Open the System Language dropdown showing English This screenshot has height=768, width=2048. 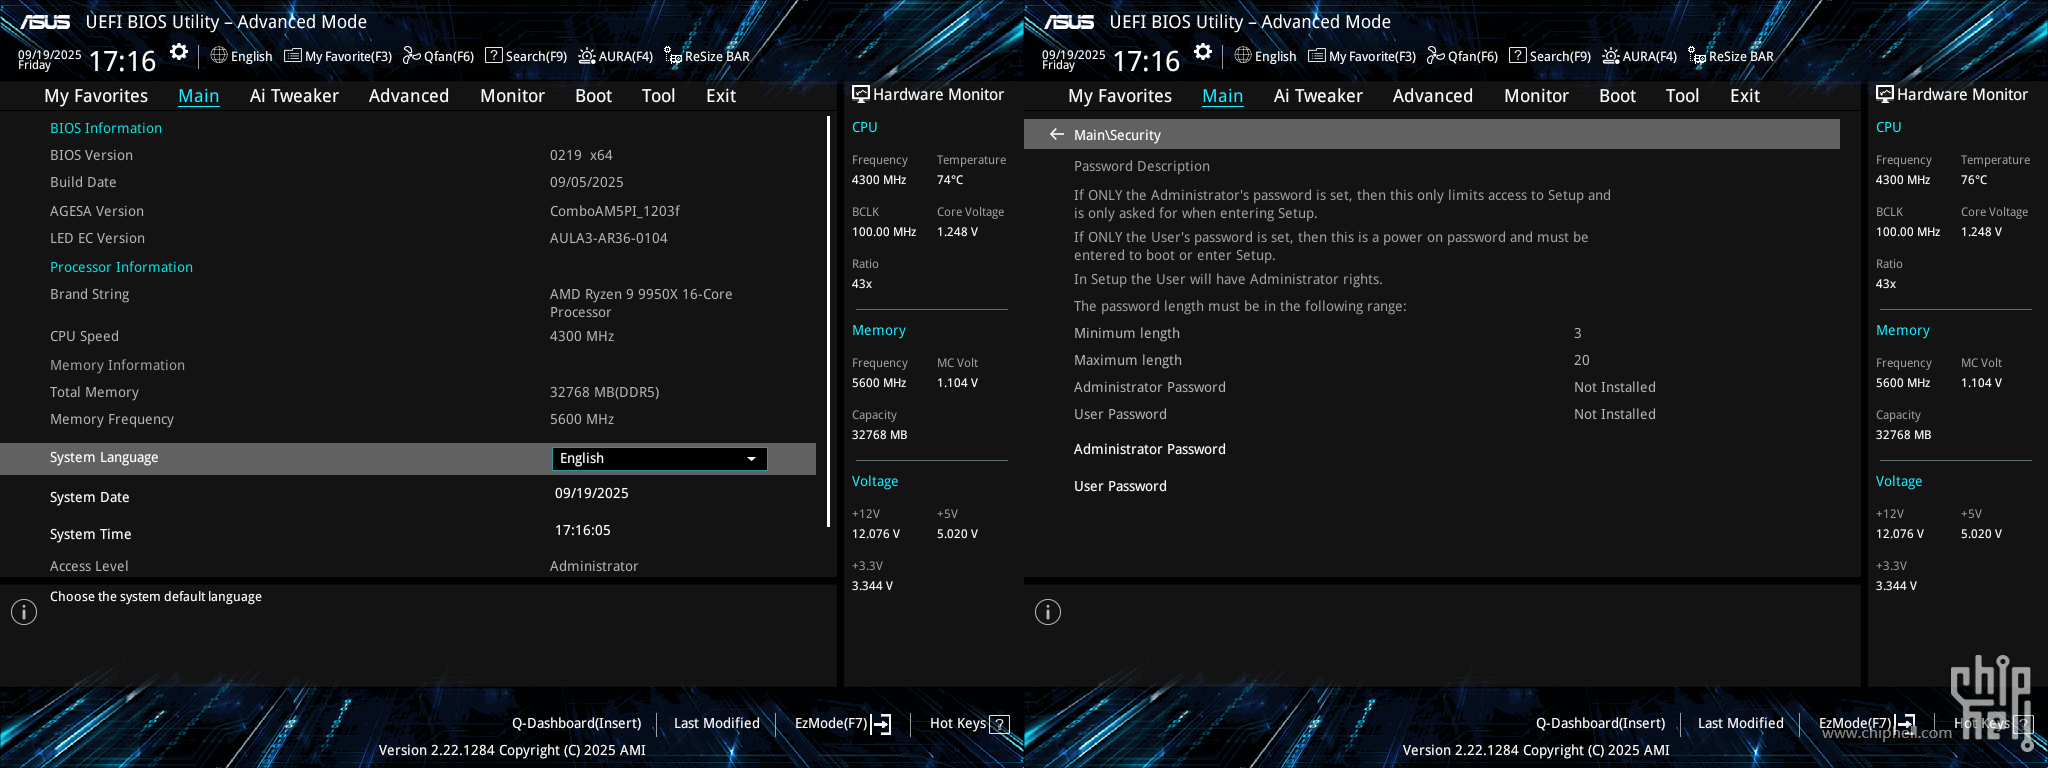point(659,458)
